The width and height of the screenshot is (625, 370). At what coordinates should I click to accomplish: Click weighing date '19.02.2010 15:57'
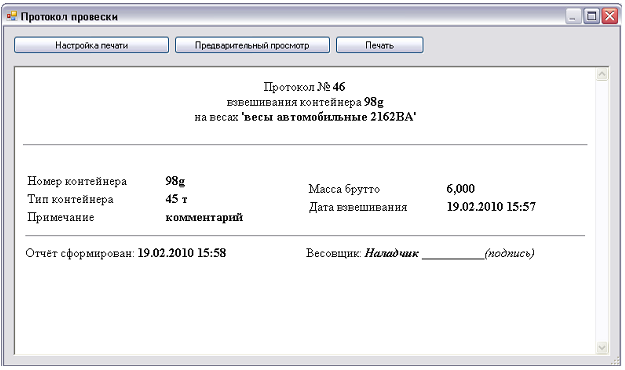(x=491, y=207)
